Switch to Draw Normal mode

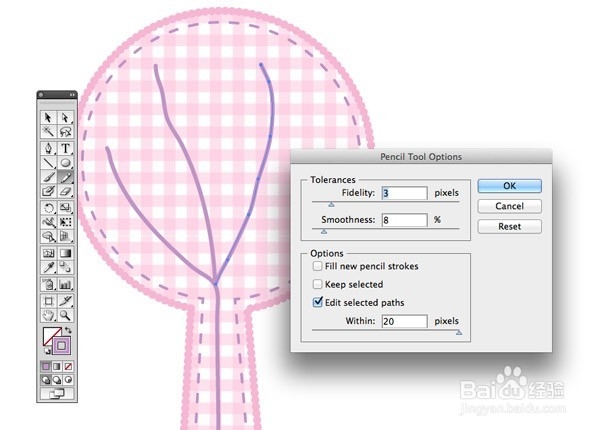click(x=46, y=380)
